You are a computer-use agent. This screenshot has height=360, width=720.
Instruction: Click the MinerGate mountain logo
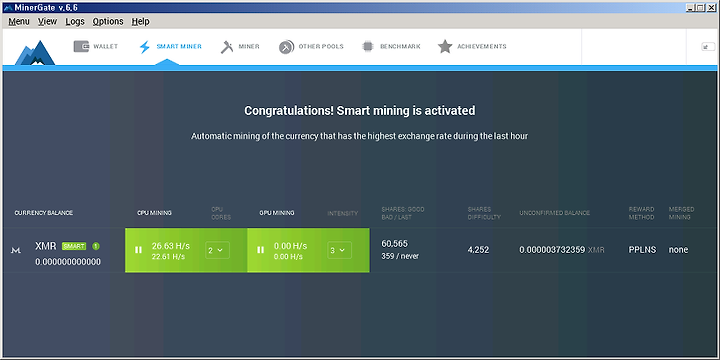click(x=35, y=52)
